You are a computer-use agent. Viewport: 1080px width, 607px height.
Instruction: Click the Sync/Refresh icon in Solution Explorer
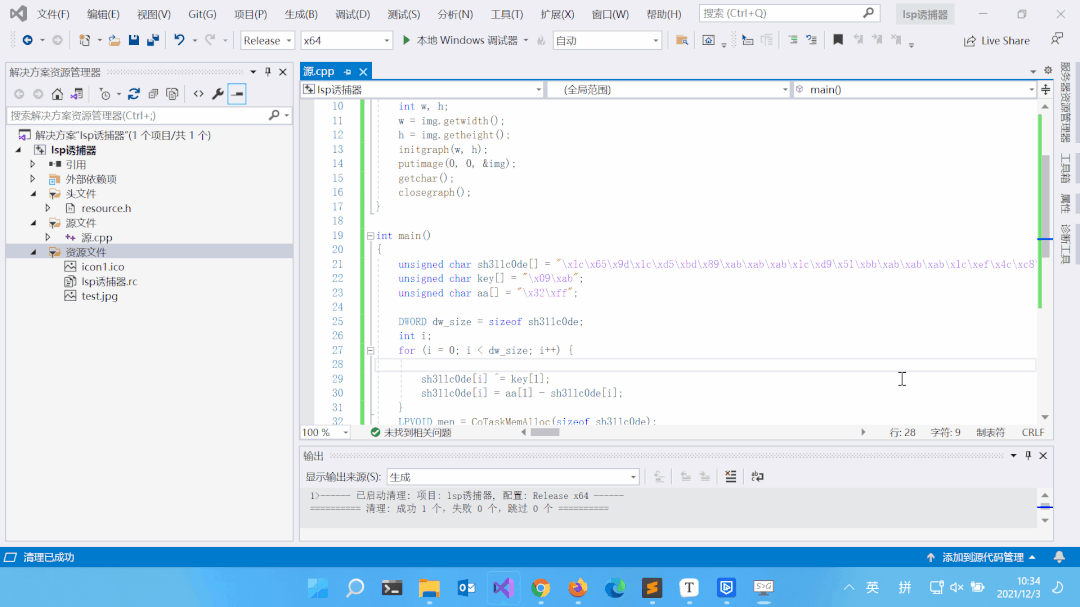coord(133,94)
